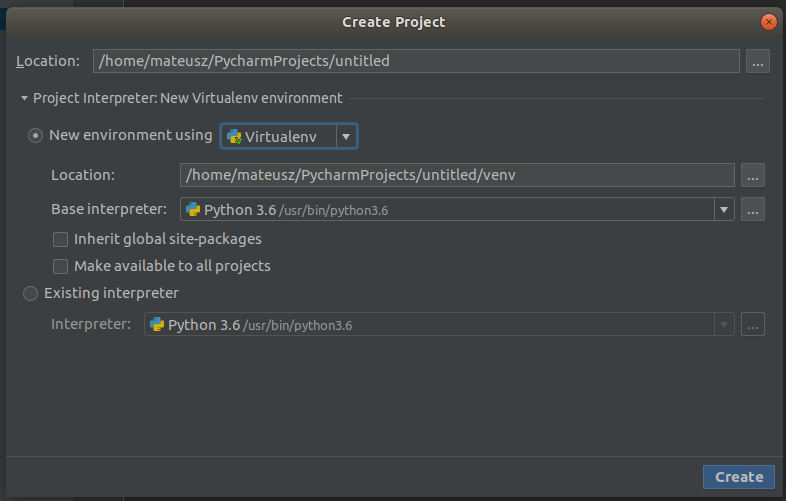
Task: Click the Create button
Action: pos(739,477)
